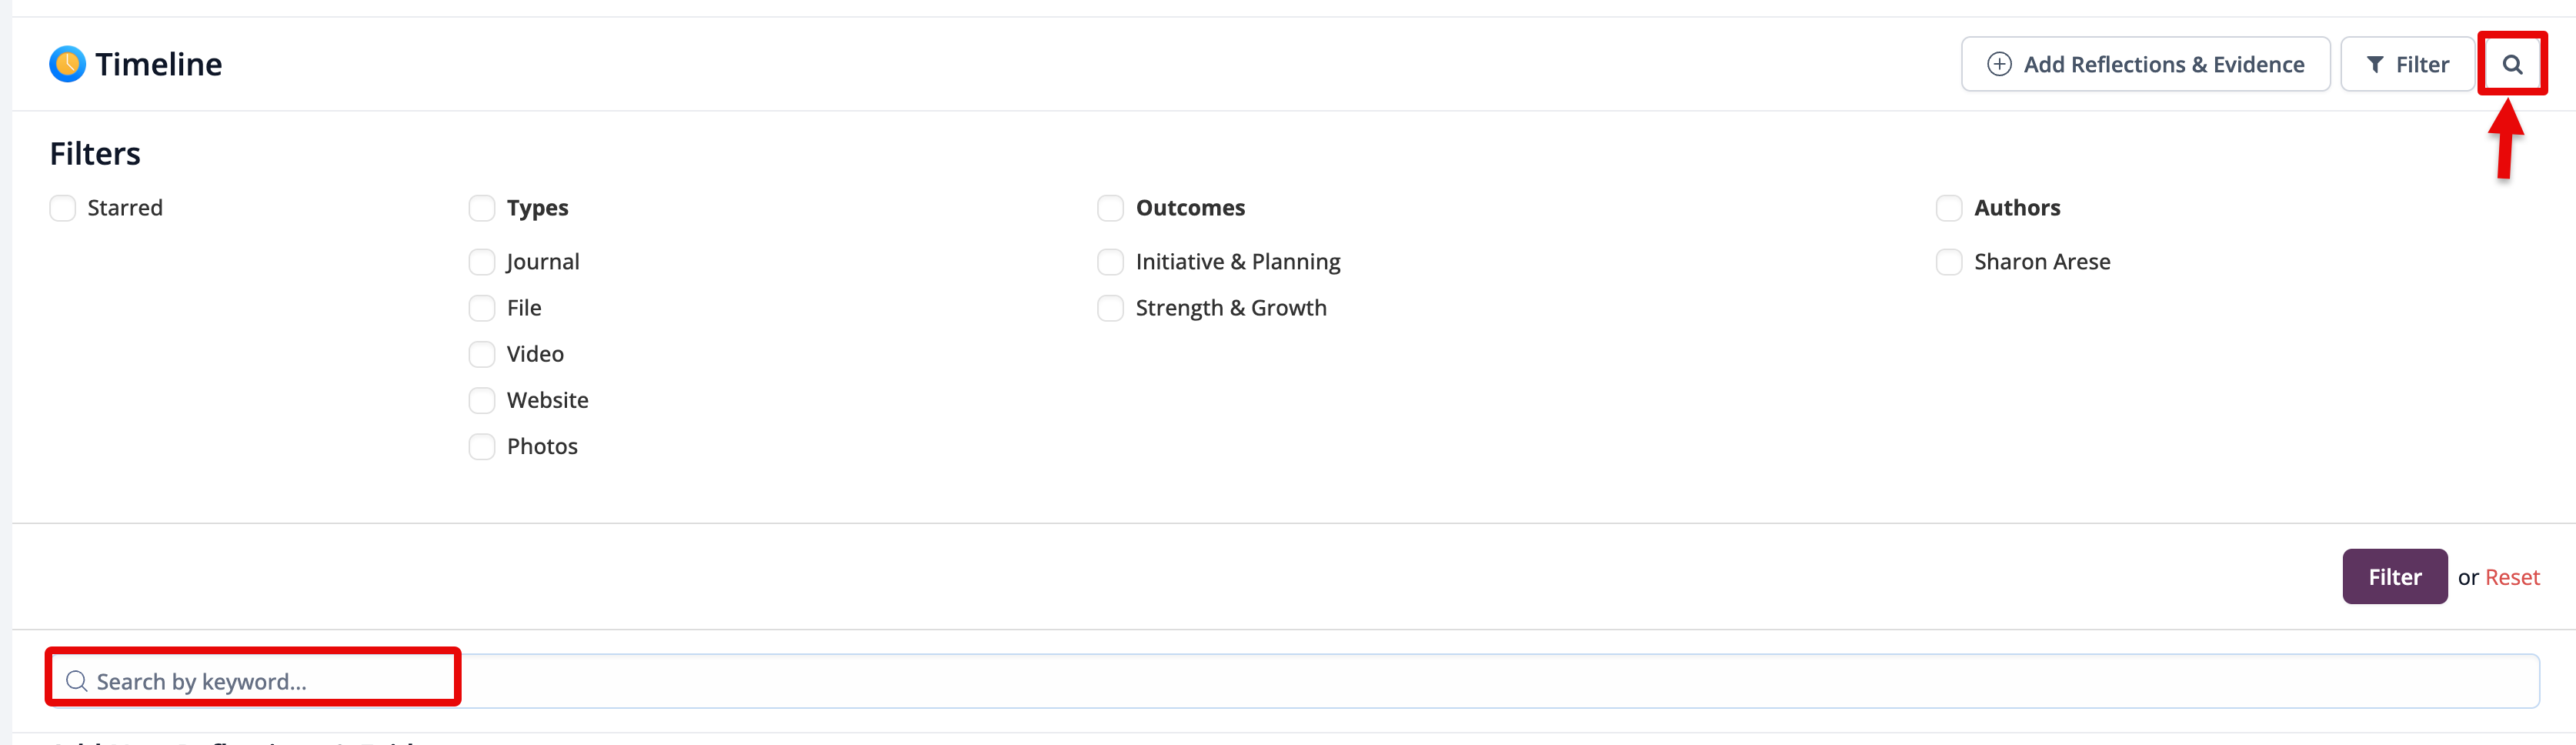Select all Types checkbox
This screenshot has width=2576, height=745.
point(482,208)
